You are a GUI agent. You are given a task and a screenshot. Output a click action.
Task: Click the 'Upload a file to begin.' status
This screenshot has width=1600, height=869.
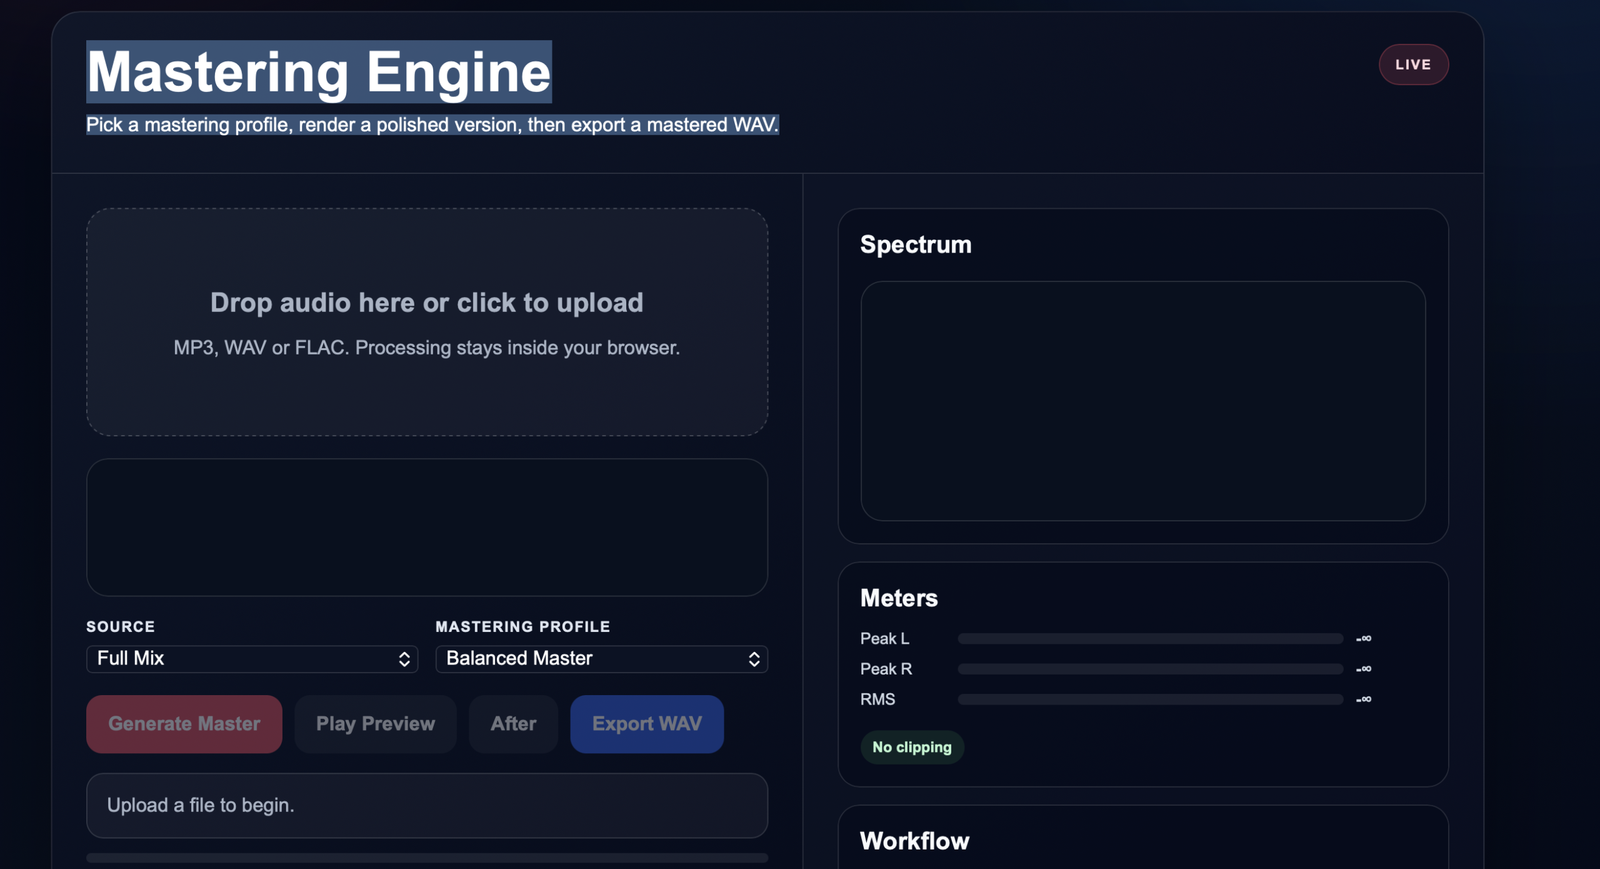pos(427,805)
